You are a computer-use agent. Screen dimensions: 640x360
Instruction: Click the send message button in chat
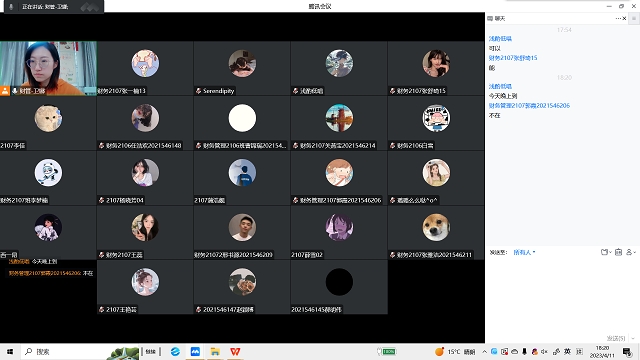click(616, 338)
